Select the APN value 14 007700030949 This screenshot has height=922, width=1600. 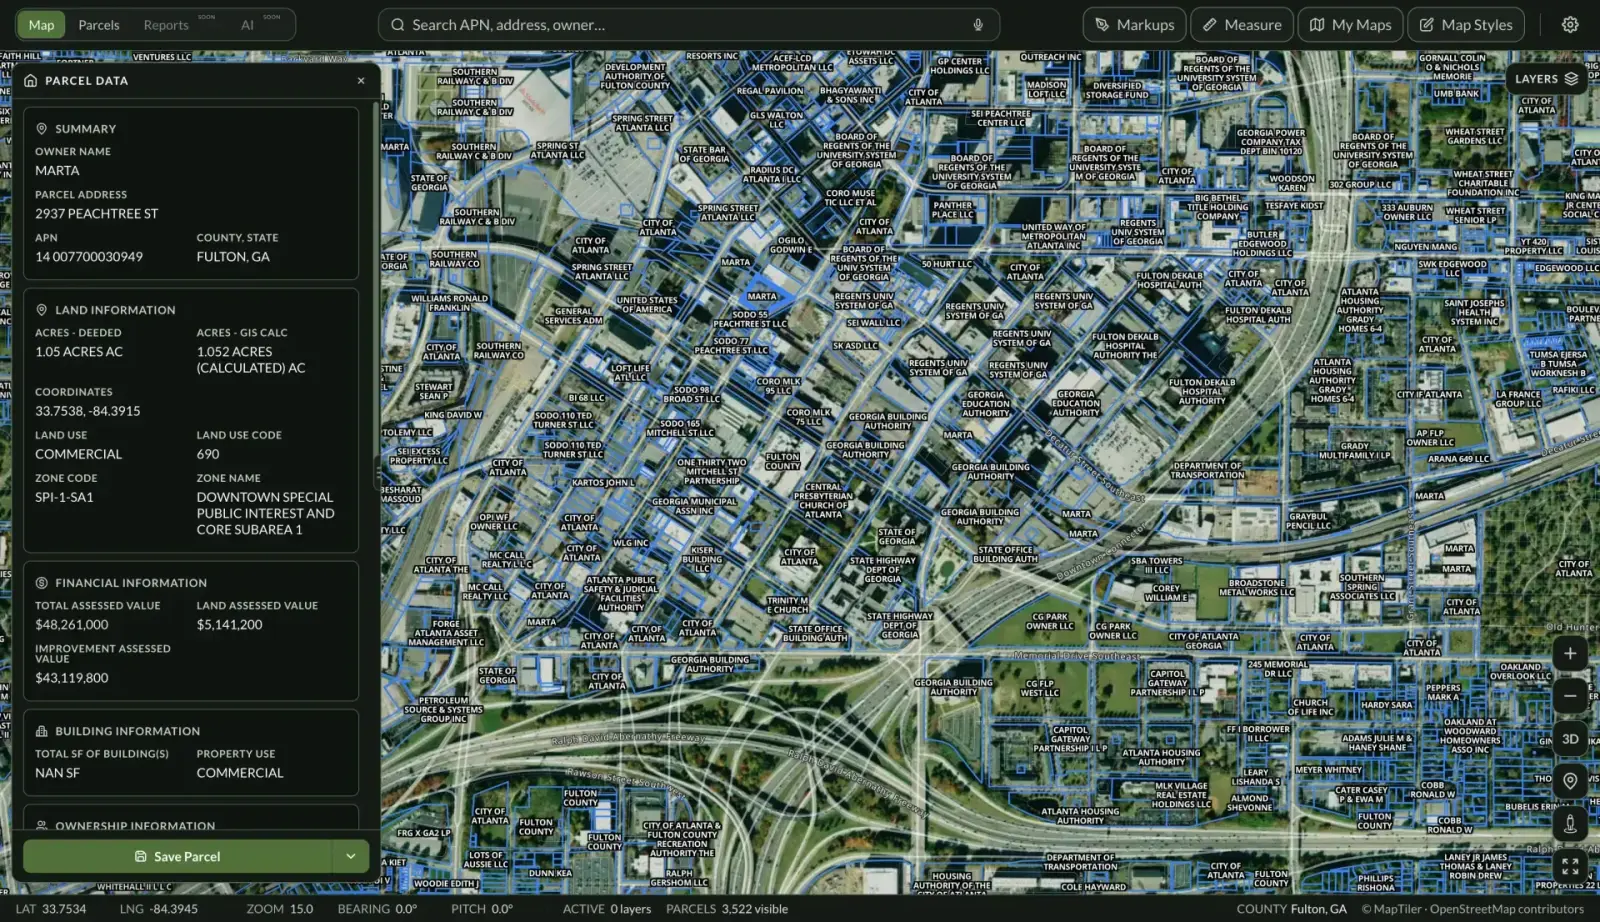pos(89,257)
